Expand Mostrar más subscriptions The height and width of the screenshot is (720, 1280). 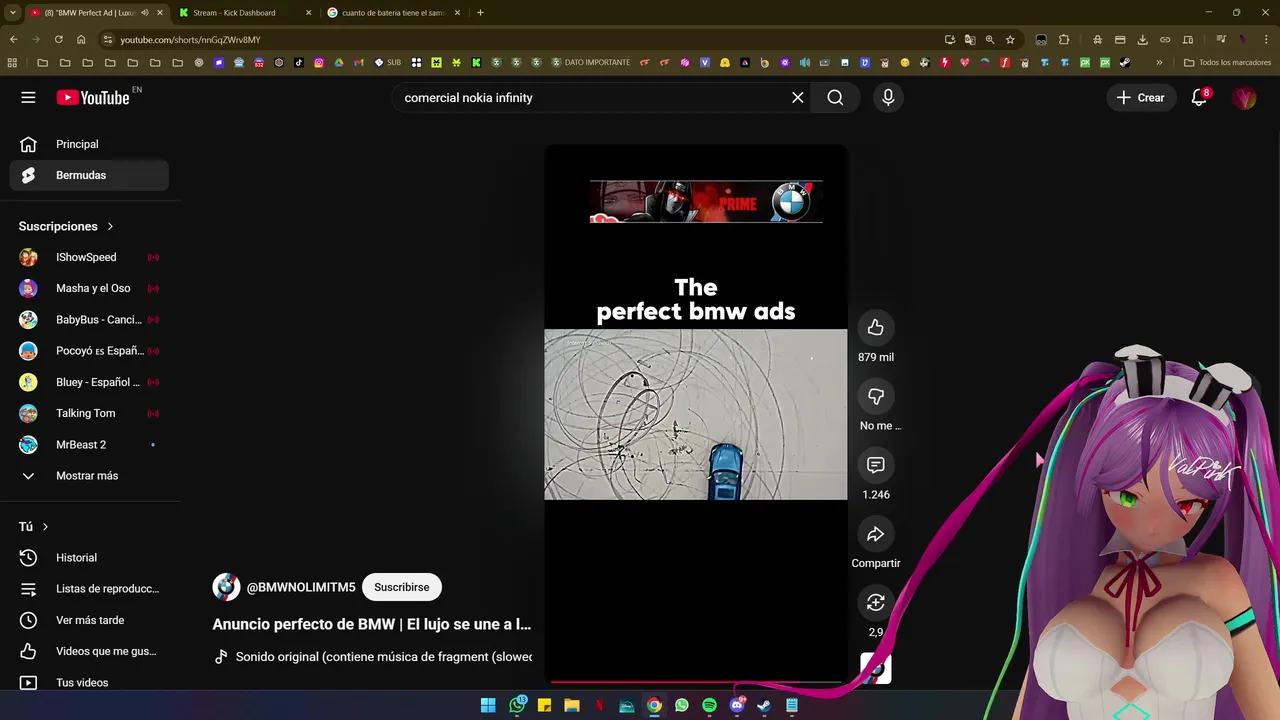pyautogui.click(x=89, y=476)
